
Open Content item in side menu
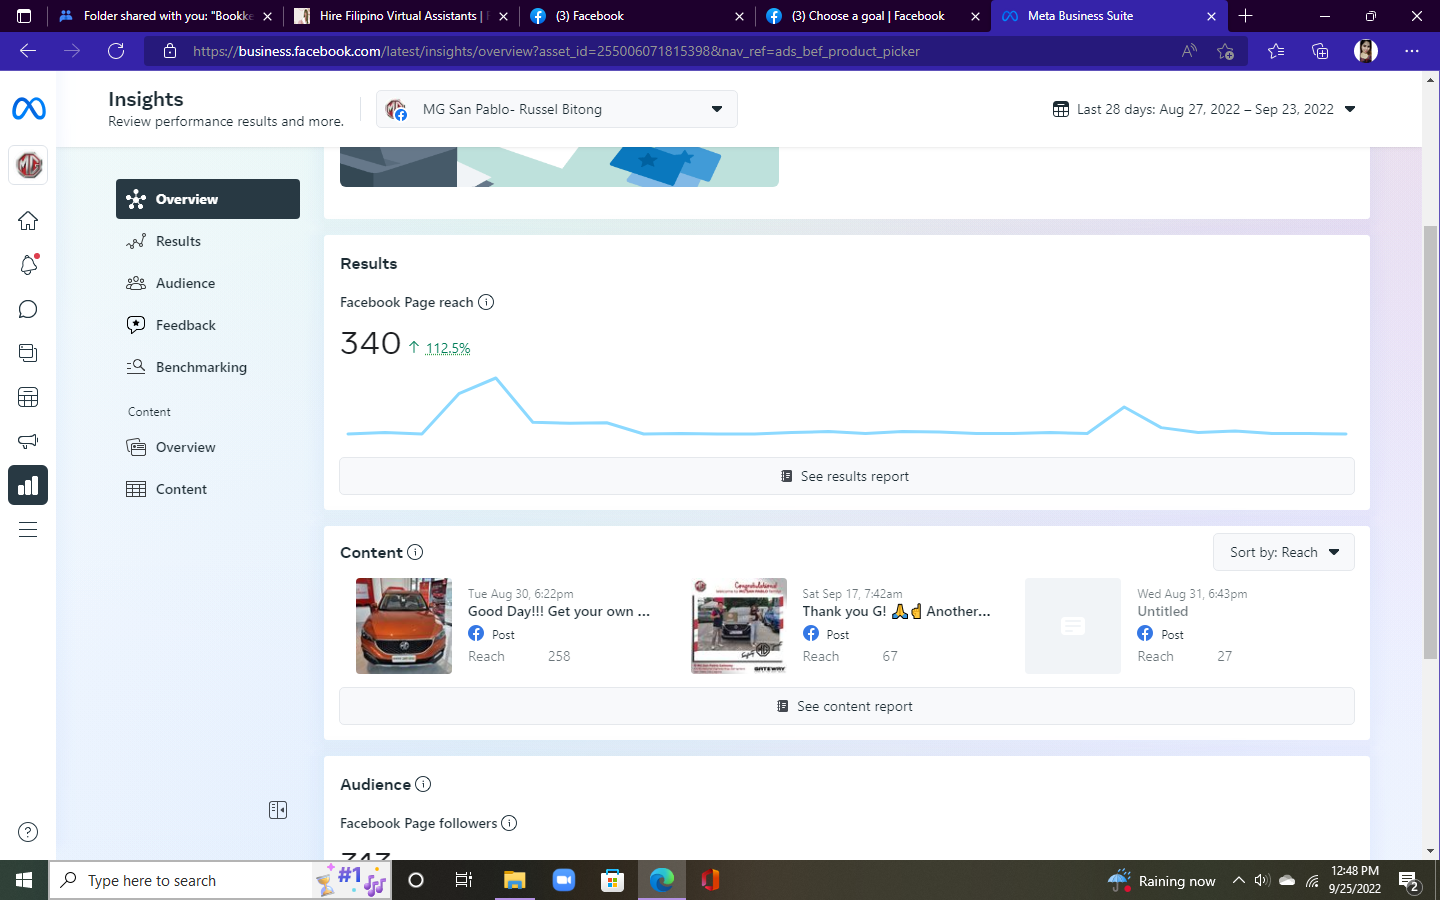pyautogui.click(x=208, y=489)
